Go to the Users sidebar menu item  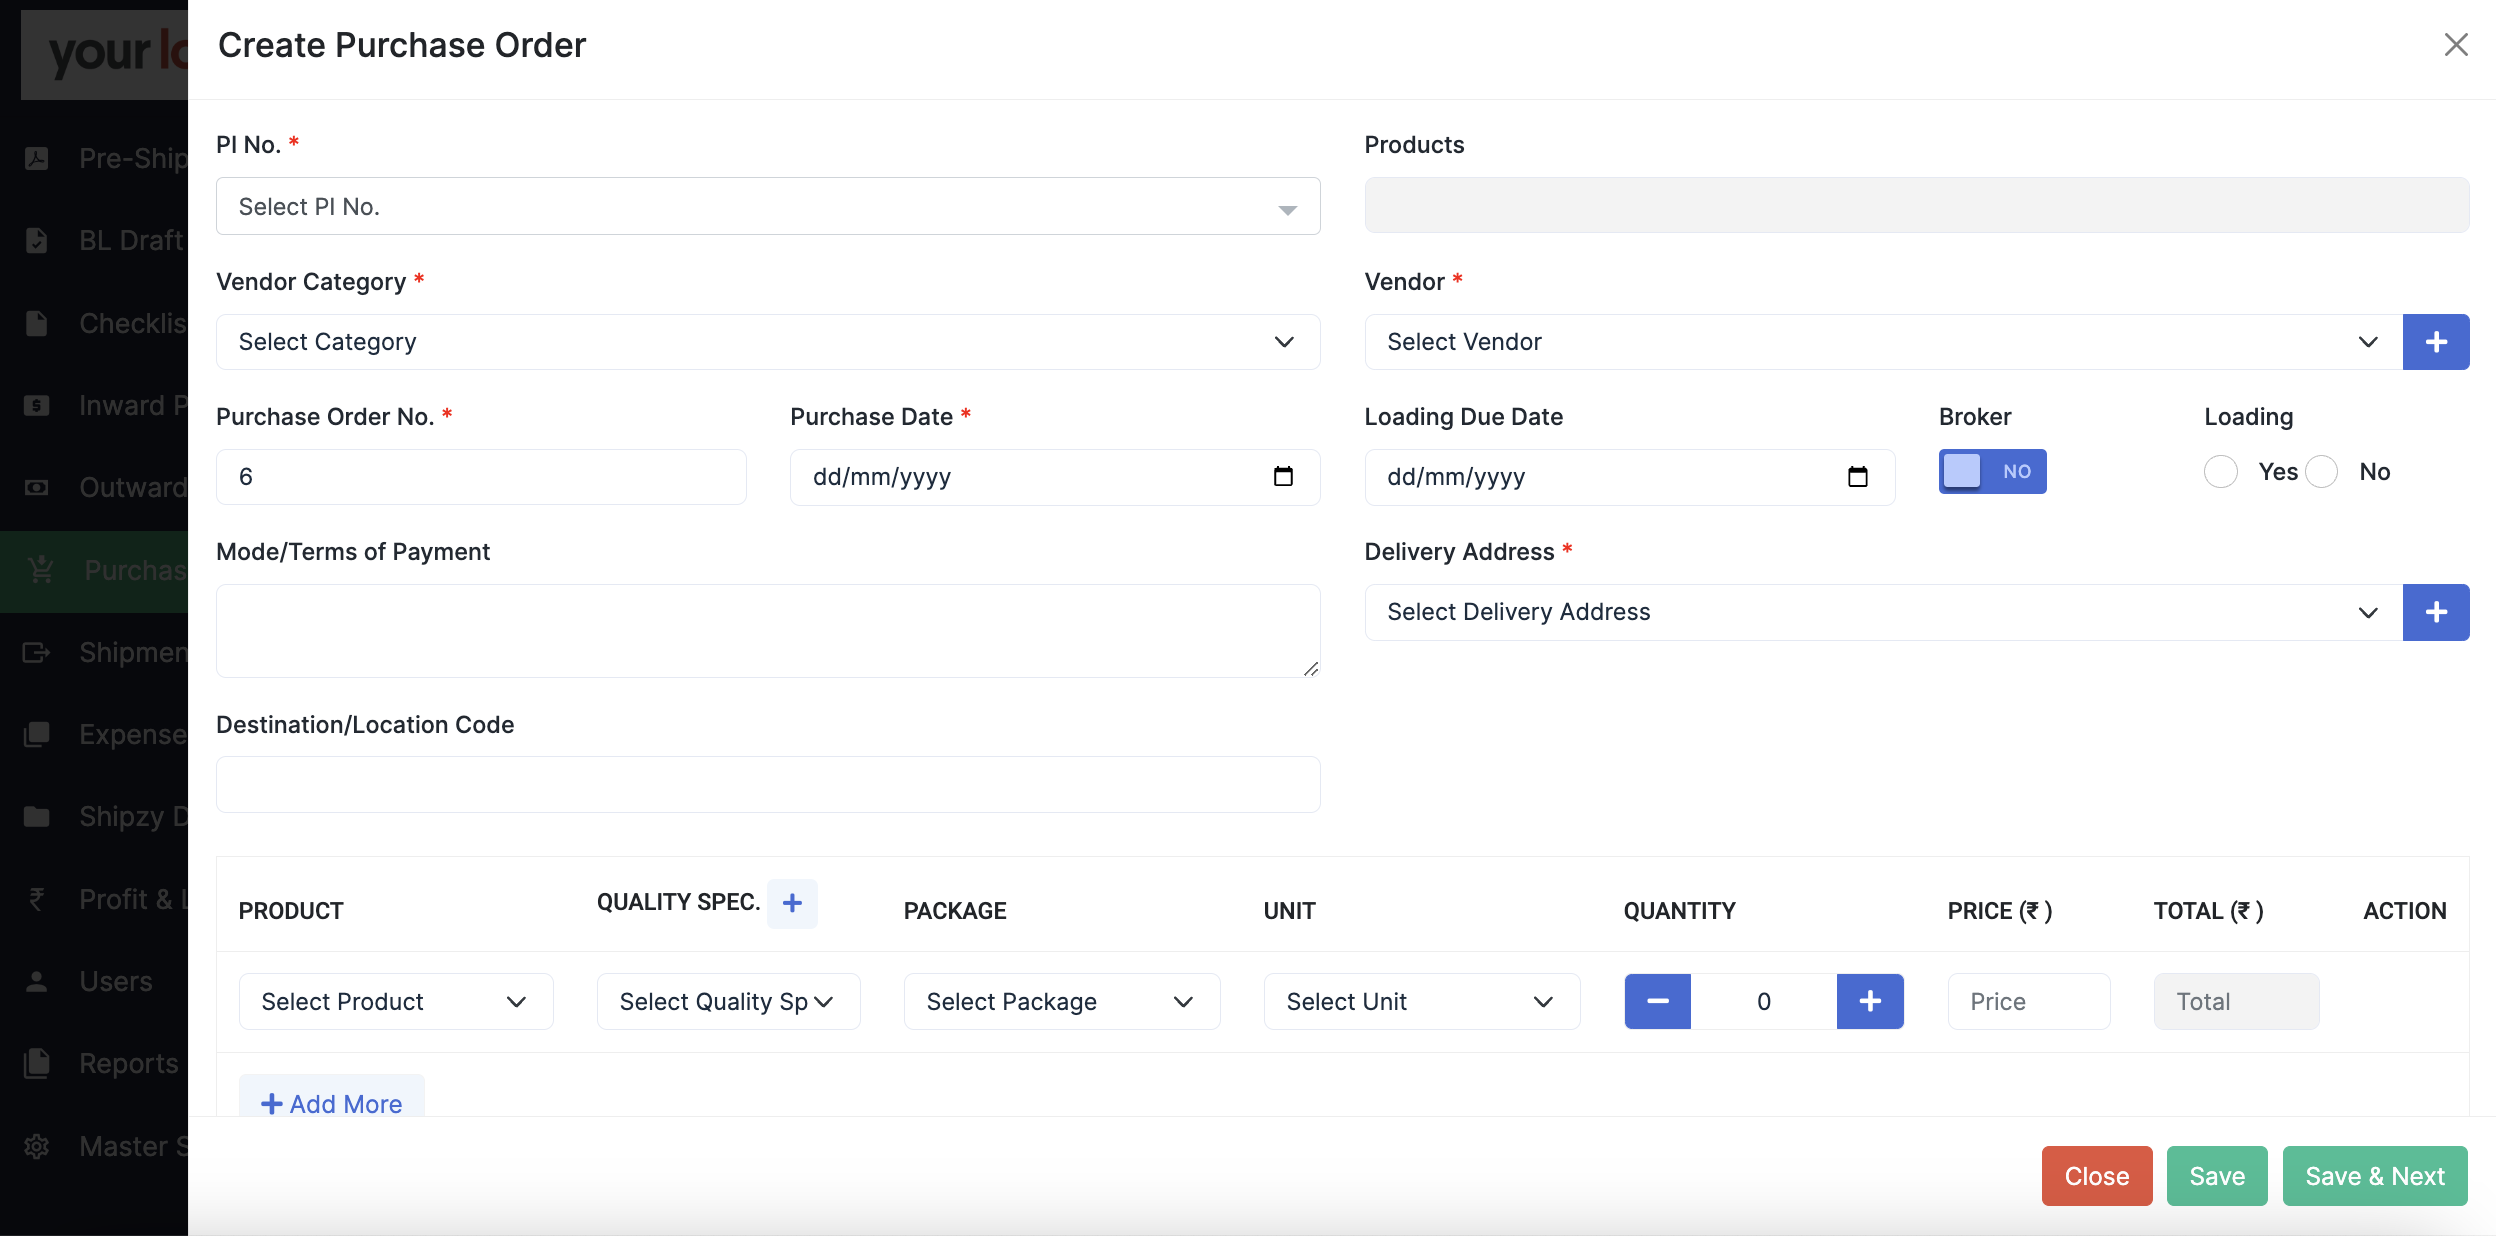[116, 981]
